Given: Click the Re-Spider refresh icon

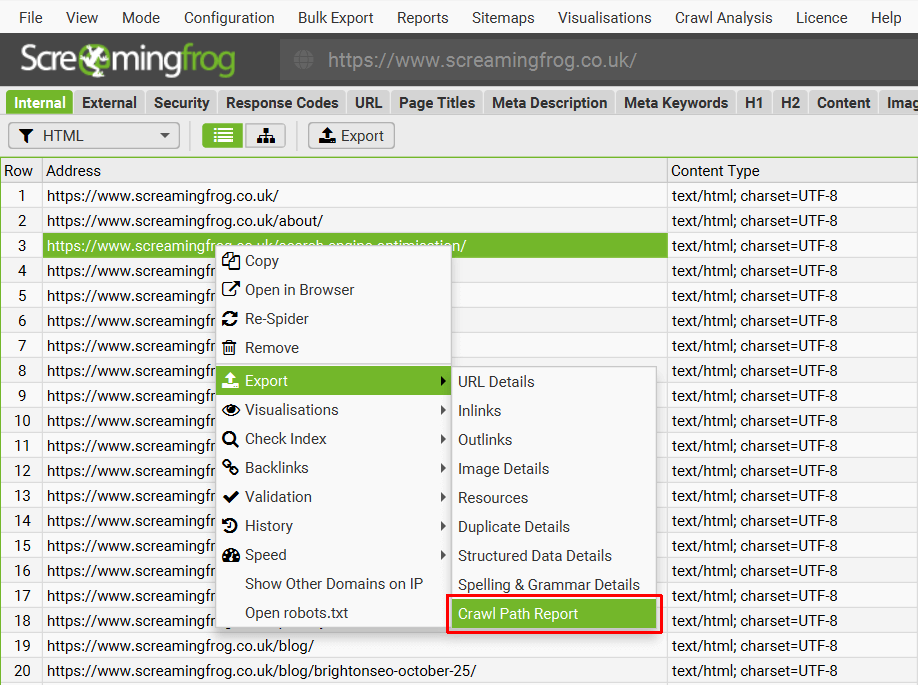Looking at the screenshot, I should pos(231,319).
